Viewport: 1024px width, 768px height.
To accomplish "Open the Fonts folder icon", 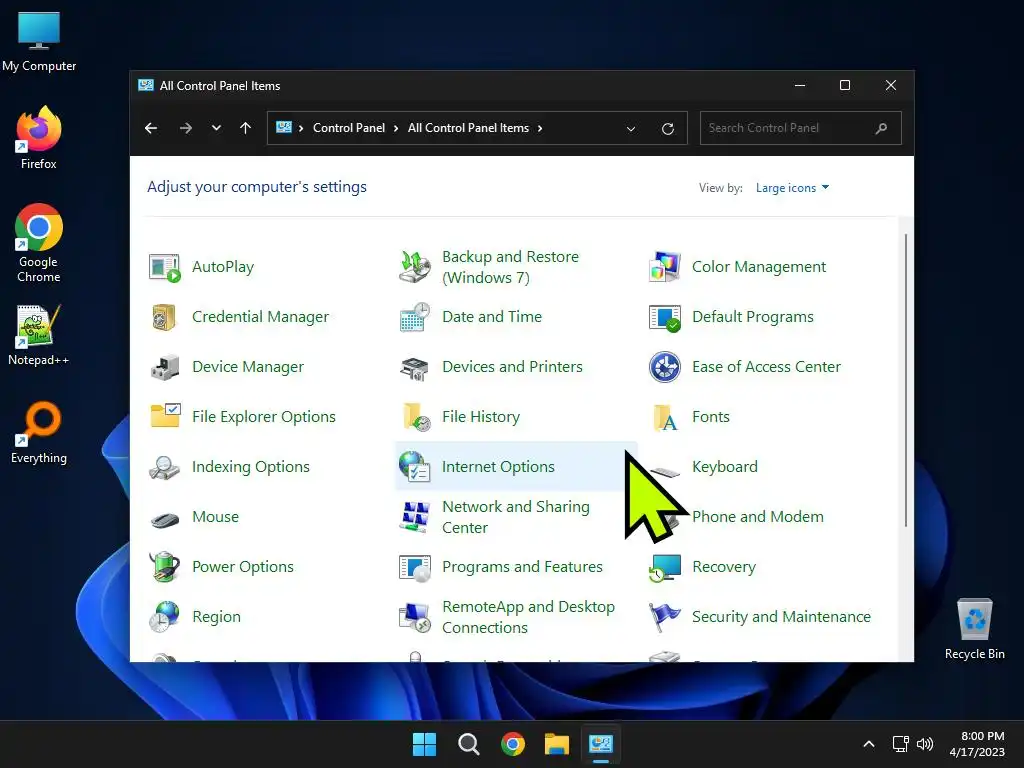I will click(665, 417).
